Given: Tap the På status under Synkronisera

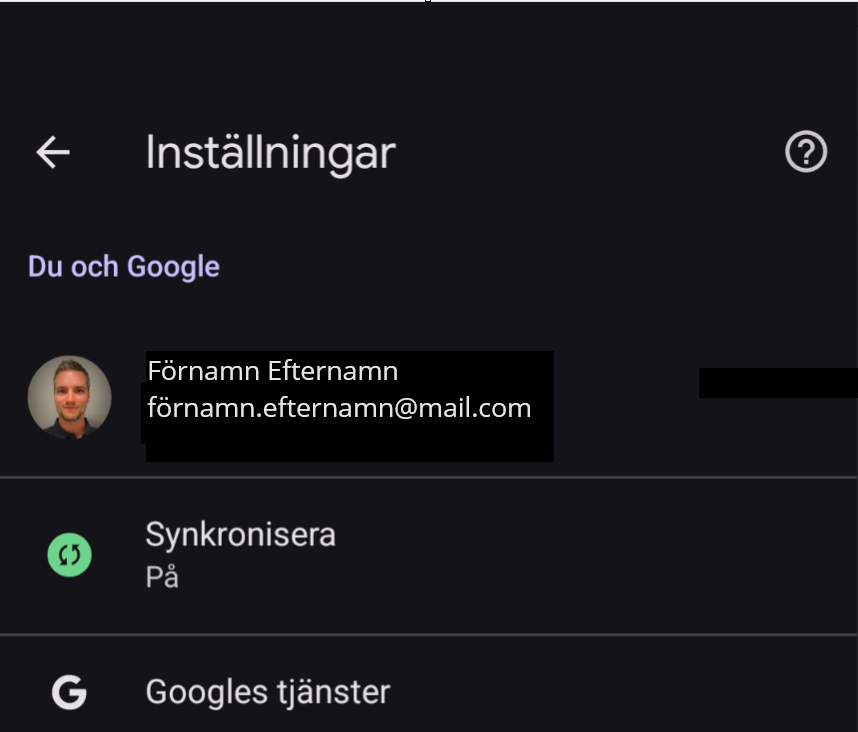Looking at the screenshot, I should pyautogui.click(x=162, y=577).
